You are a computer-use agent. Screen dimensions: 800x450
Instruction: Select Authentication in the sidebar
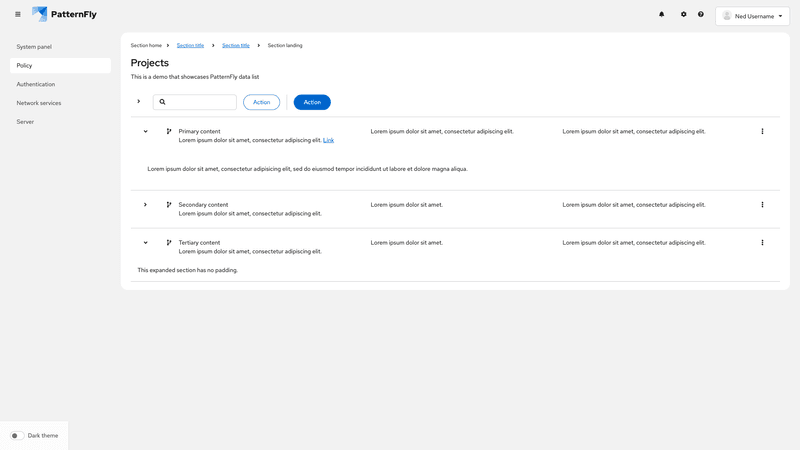[x=36, y=84]
